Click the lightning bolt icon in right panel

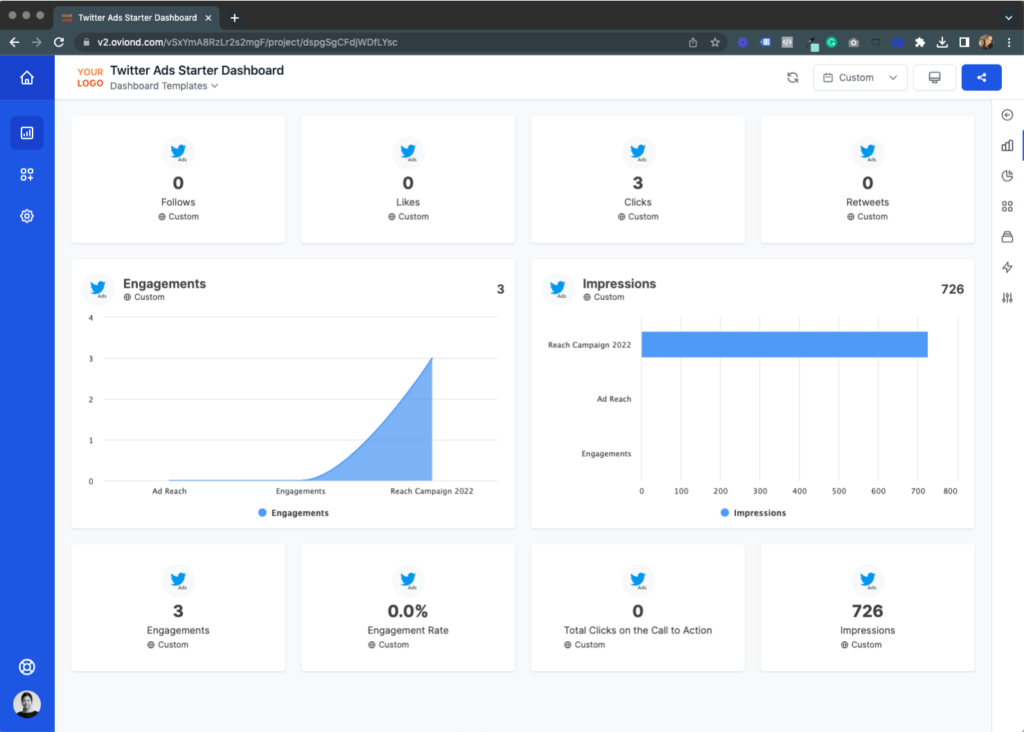[x=1008, y=268]
